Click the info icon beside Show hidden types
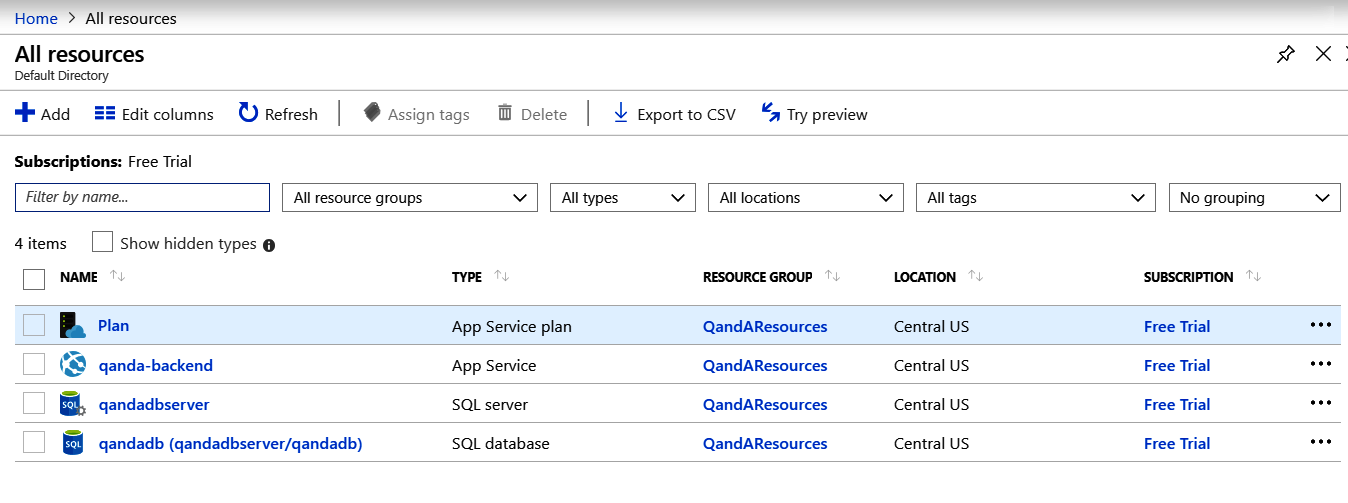This screenshot has width=1348, height=503. click(269, 245)
